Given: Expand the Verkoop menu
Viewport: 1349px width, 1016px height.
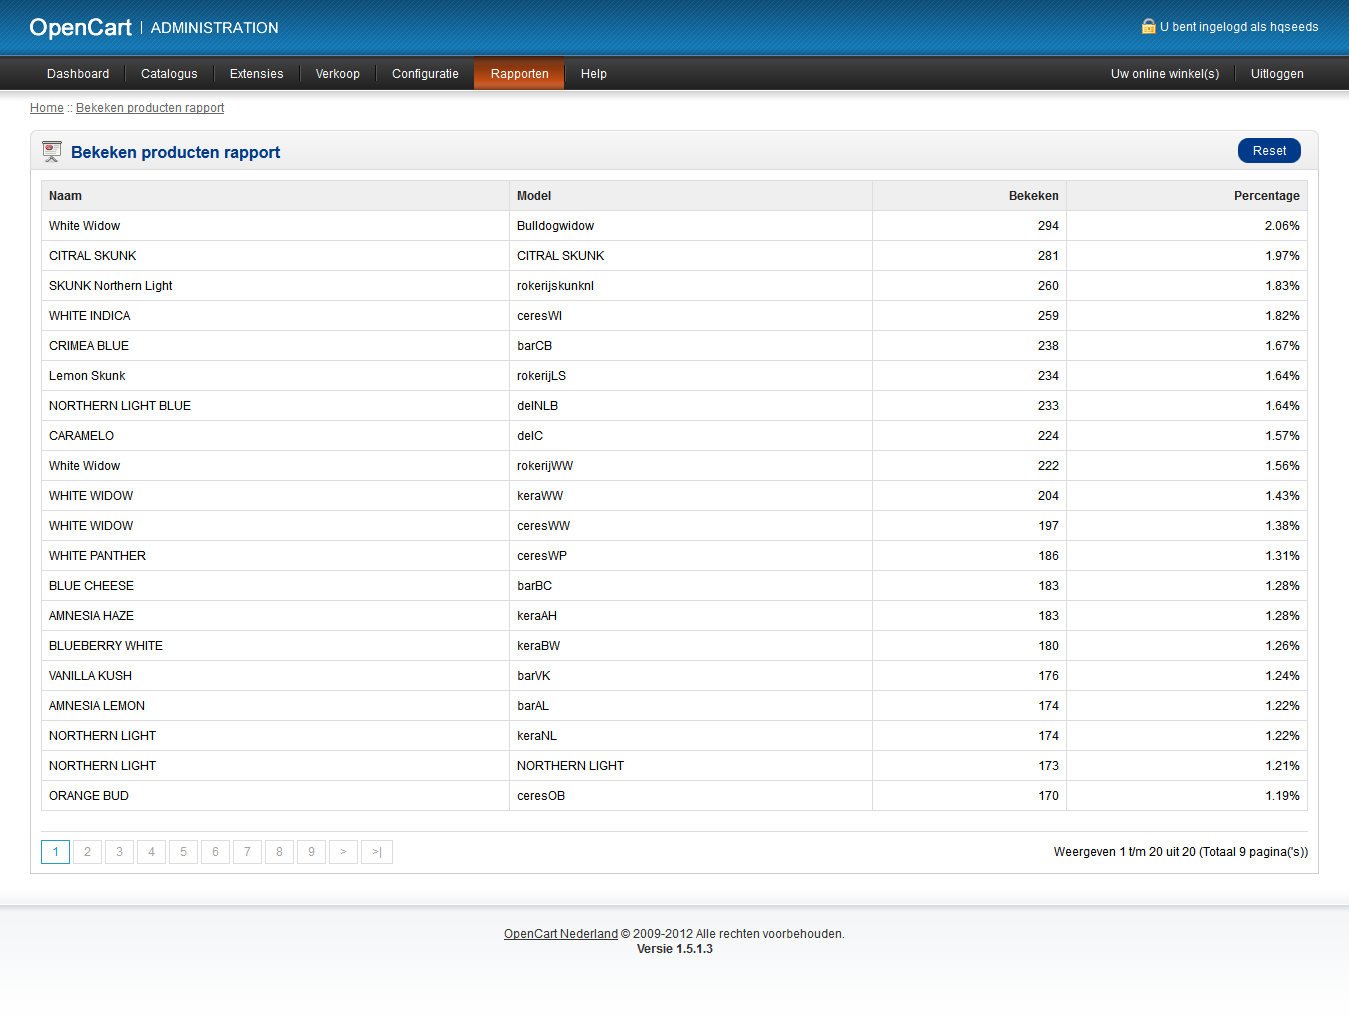Looking at the screenshot, I should coord(337,74).
